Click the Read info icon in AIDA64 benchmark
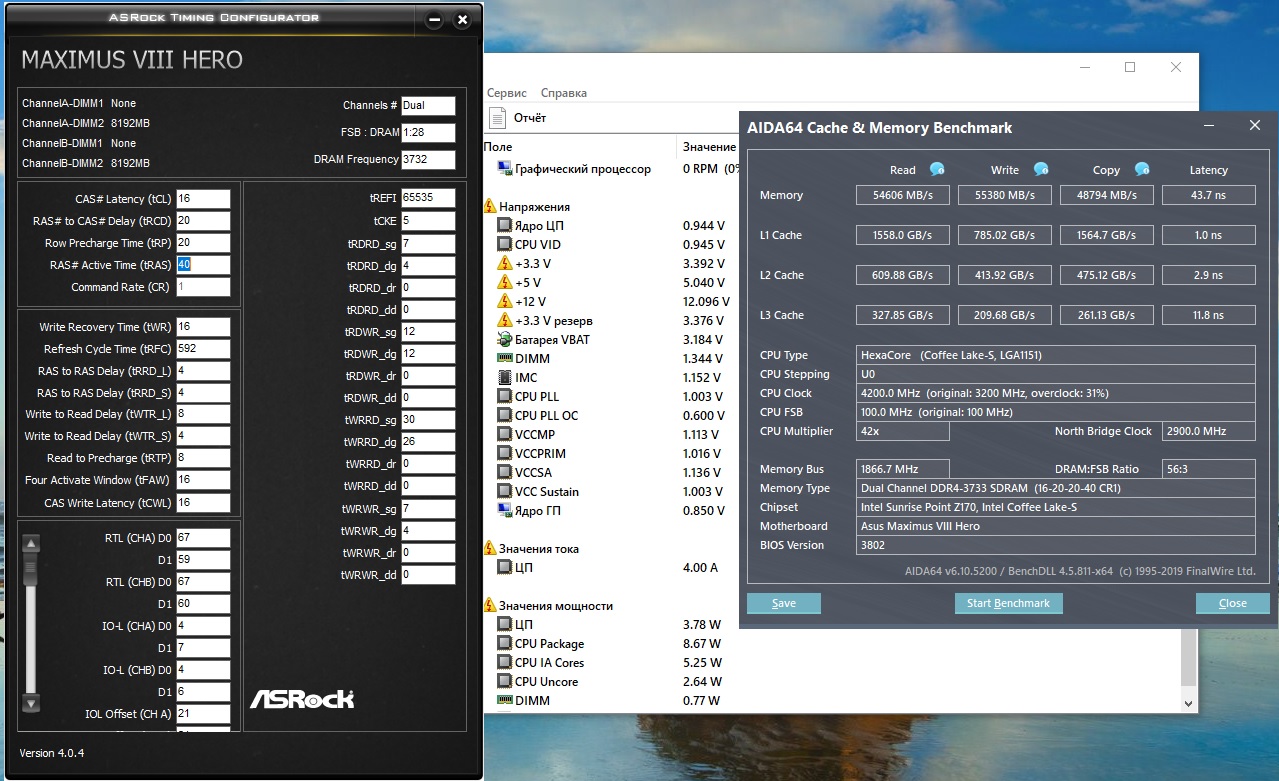The width and height of the screenshot is (1279, 781). (937, 169)
